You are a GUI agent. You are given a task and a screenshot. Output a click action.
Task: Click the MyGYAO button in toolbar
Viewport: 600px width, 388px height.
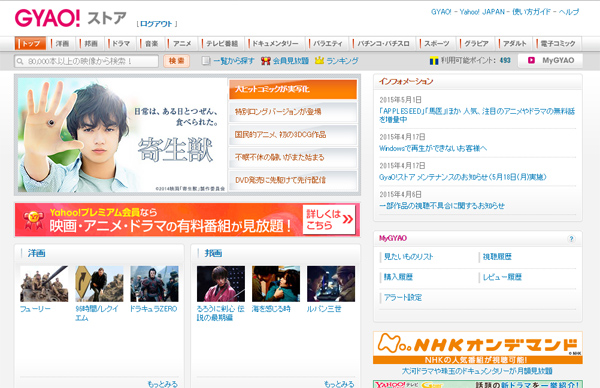pos(550,60)
